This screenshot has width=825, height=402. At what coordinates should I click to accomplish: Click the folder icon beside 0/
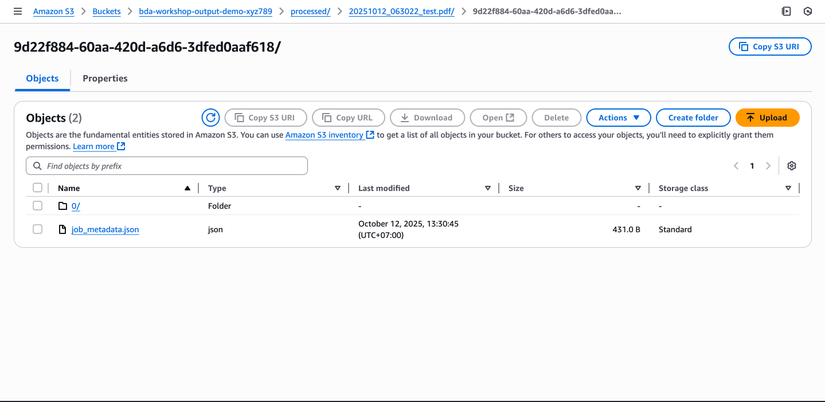click(x=63, y=206)
